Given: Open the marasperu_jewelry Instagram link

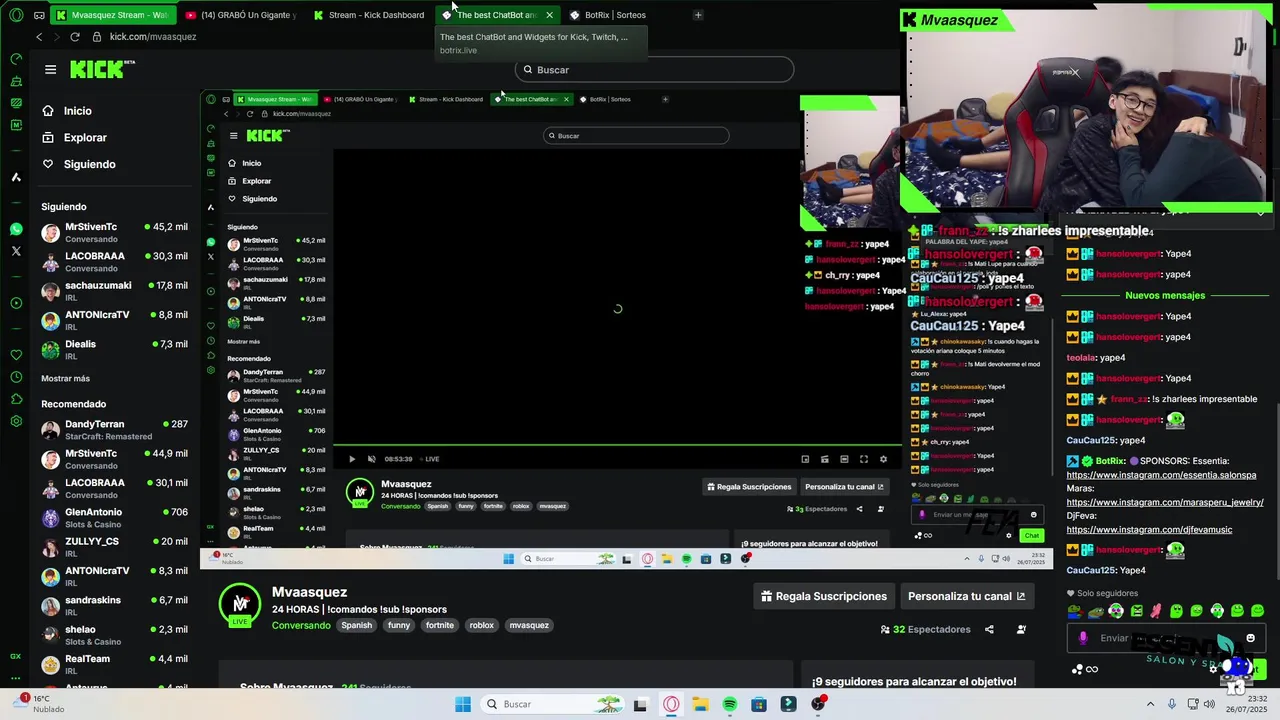Looking at the screenshot, I should click(1165, 502).
